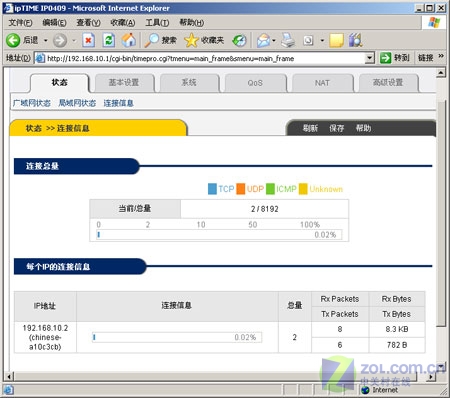Image resolution: width=450 pixels, height=398 pixels.
Task: Go to Home page icon
Action: click(129, 40)
